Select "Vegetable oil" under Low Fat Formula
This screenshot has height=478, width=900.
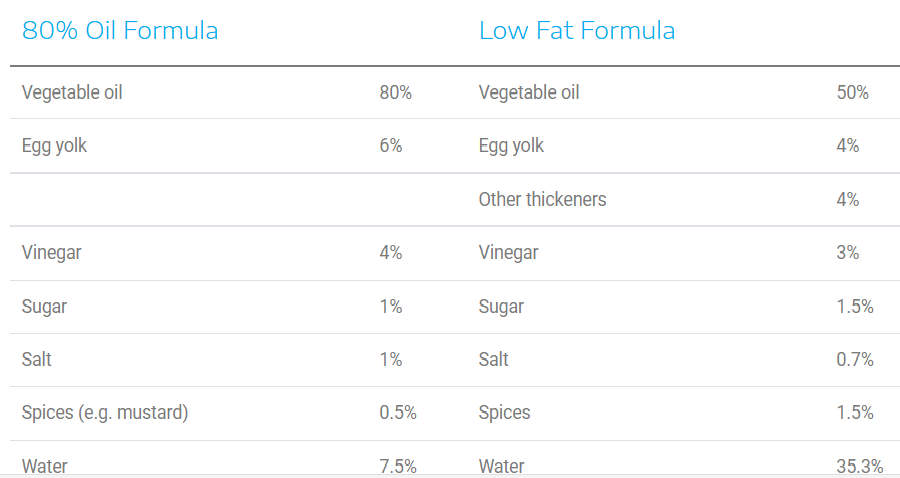point(529,93)
